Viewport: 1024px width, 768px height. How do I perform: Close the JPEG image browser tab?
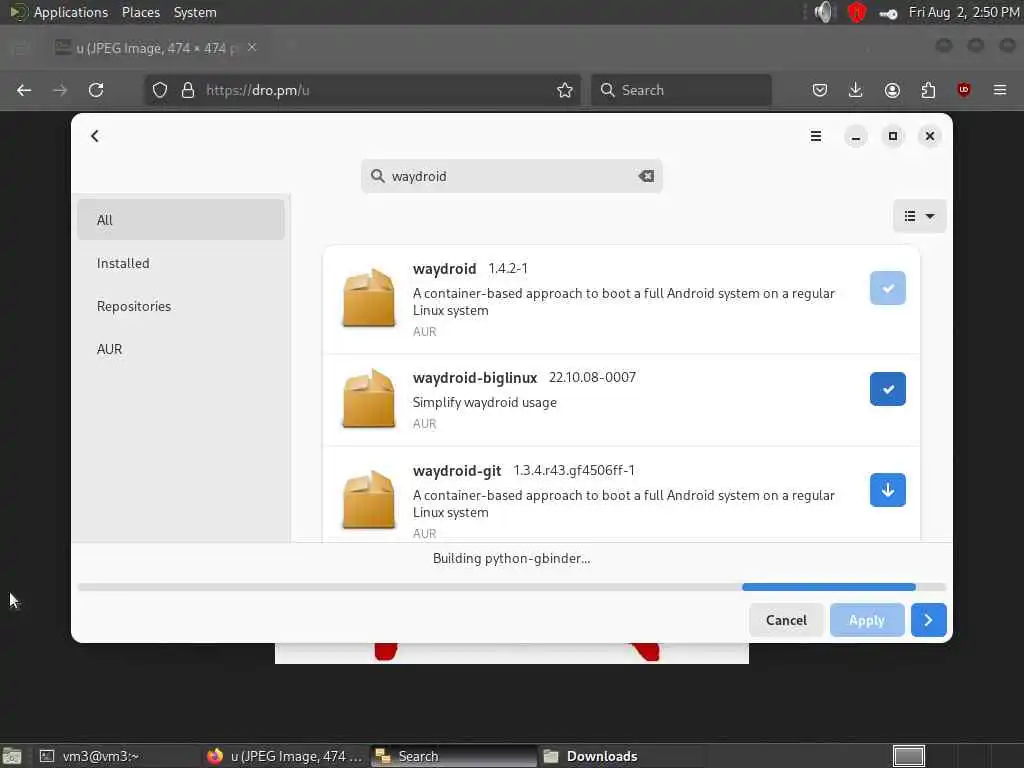tap(252, 47)
